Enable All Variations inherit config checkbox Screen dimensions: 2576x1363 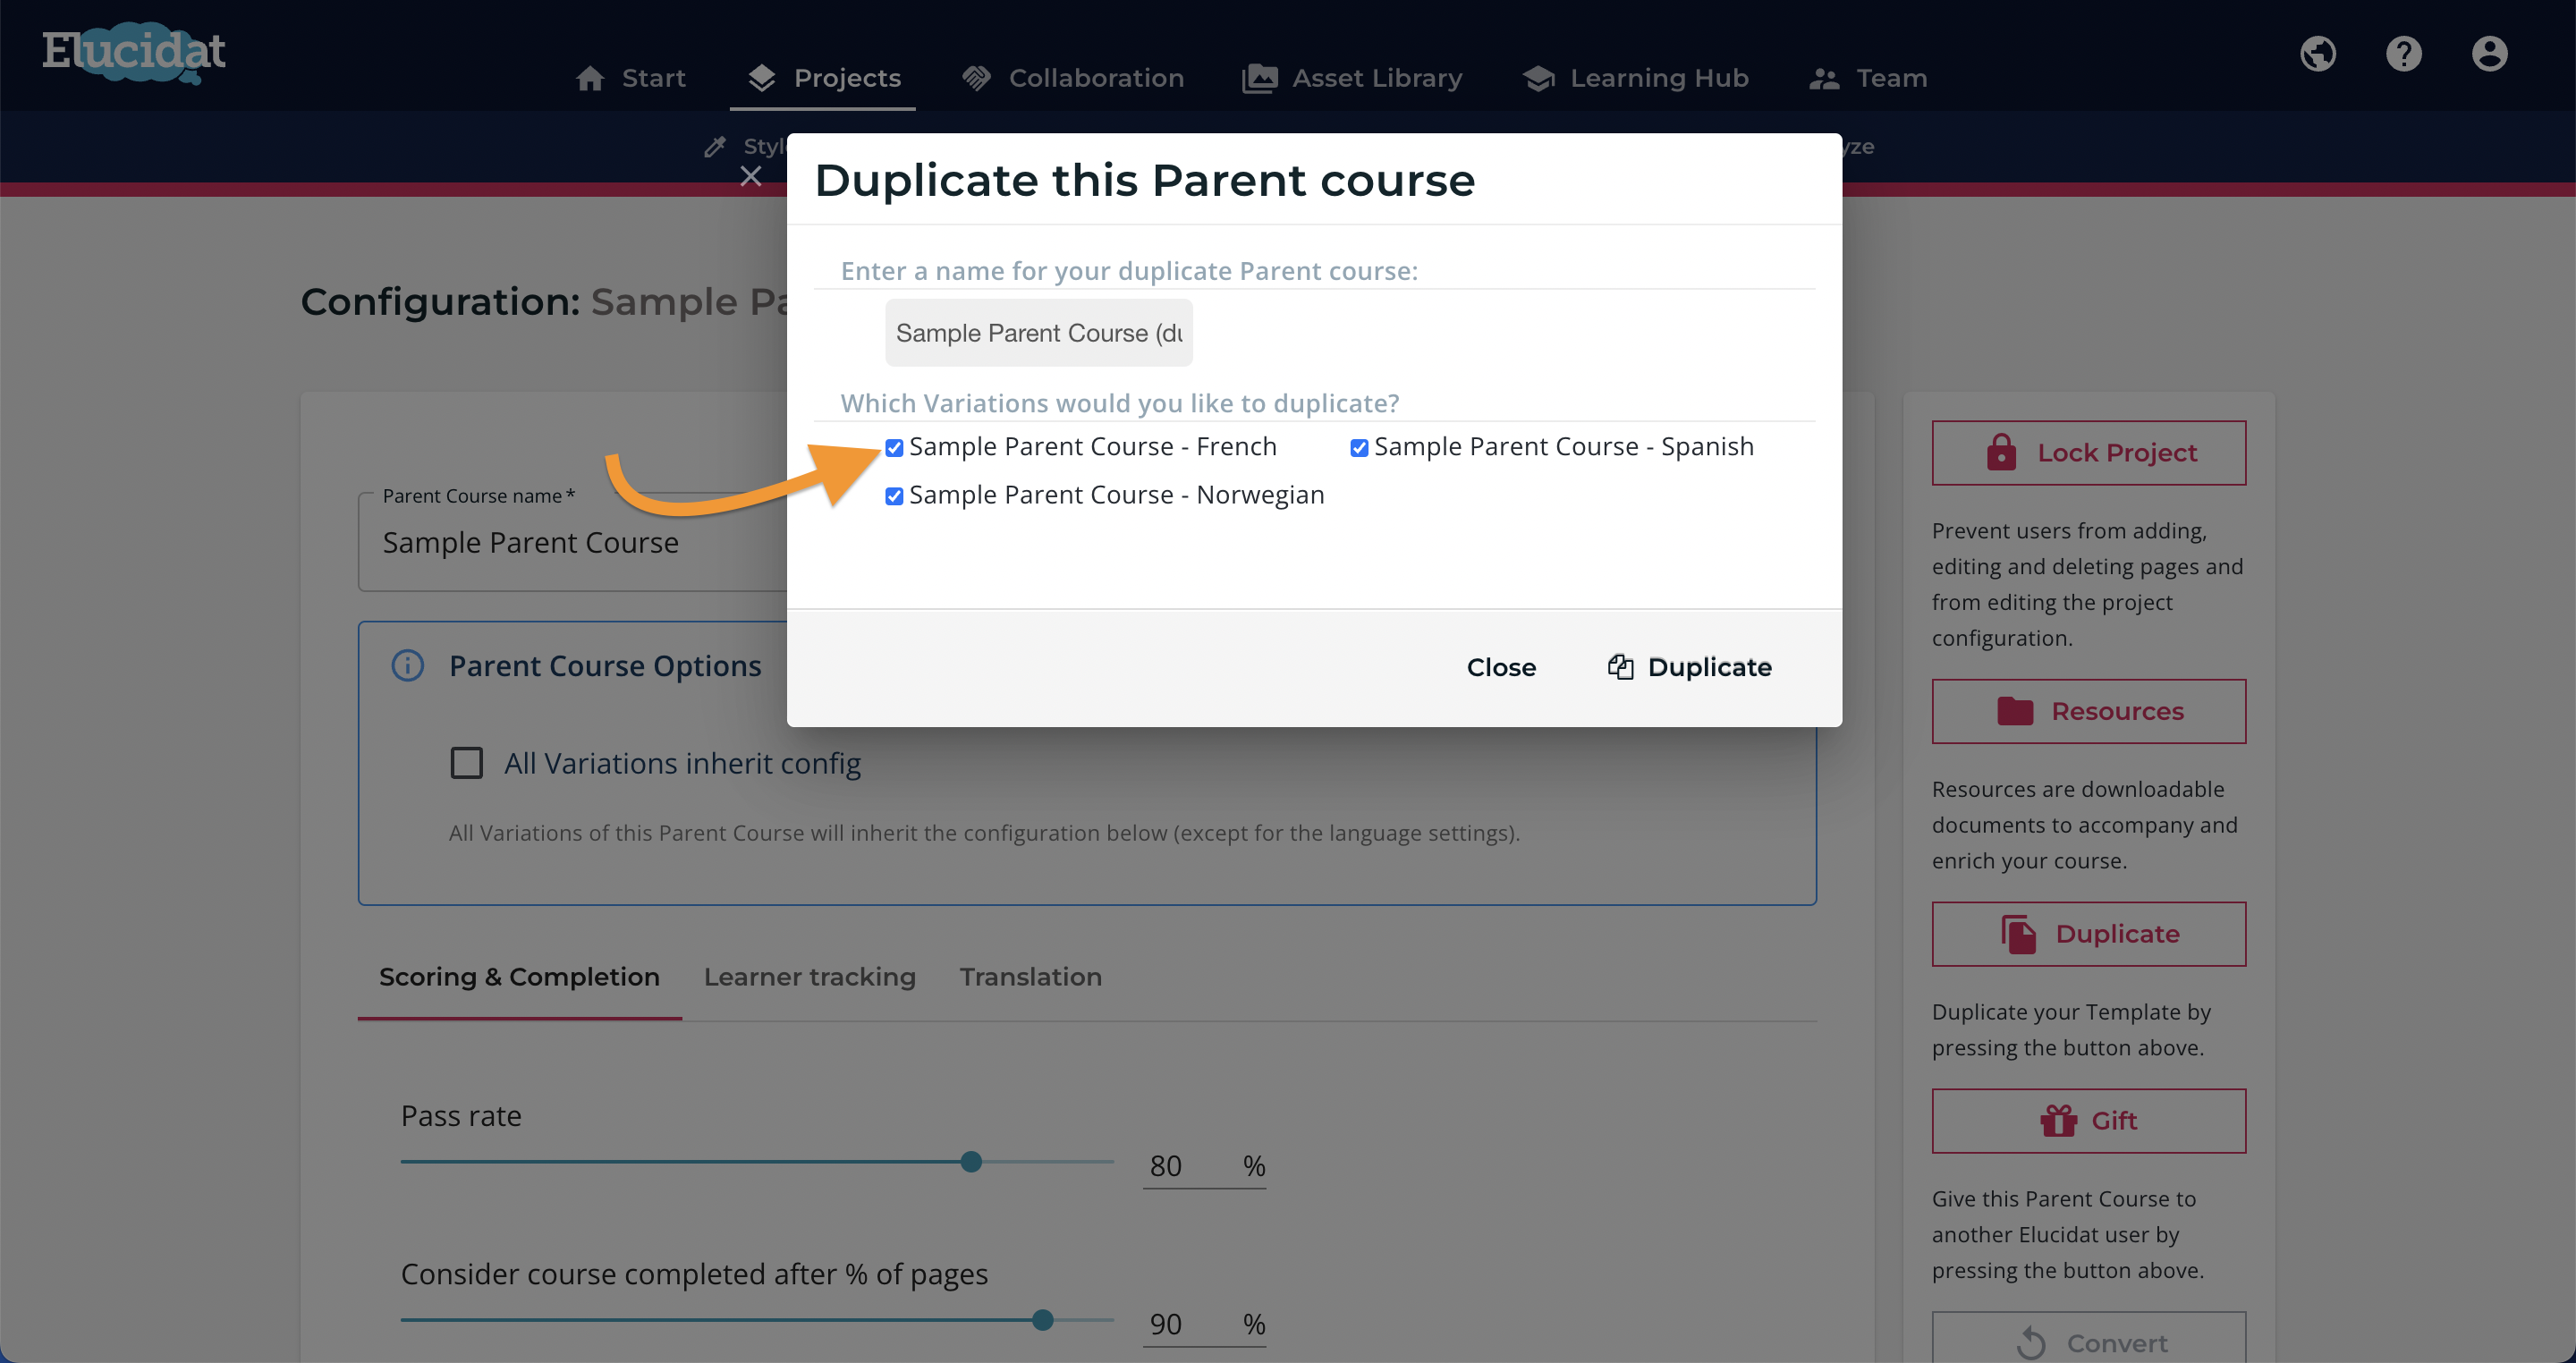coord(467,764)
